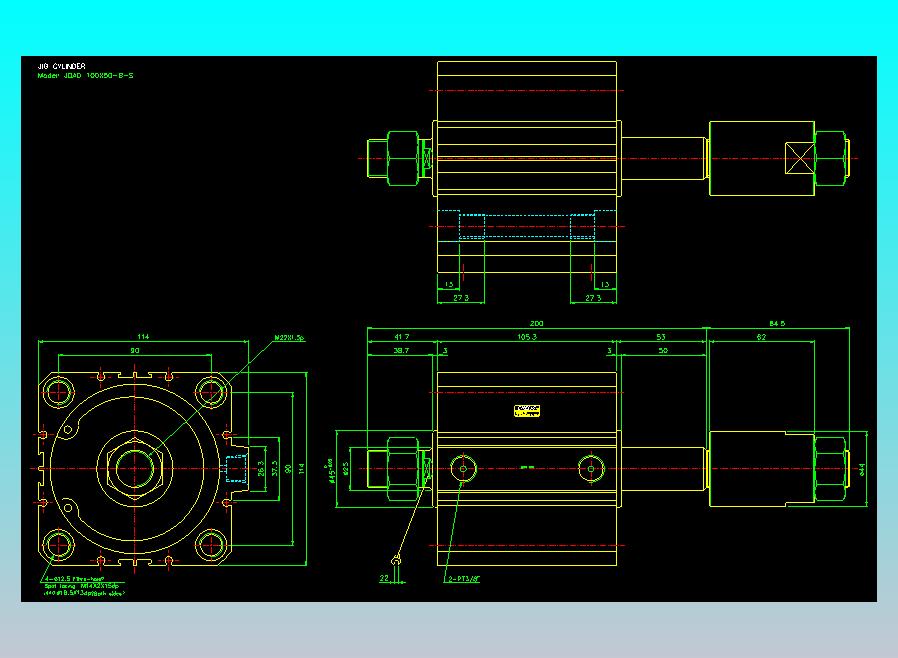This screenshot has width=898, height=658.
Task: Click the 'M22X1.5p' thread callout
Action: tap(289, 338)
